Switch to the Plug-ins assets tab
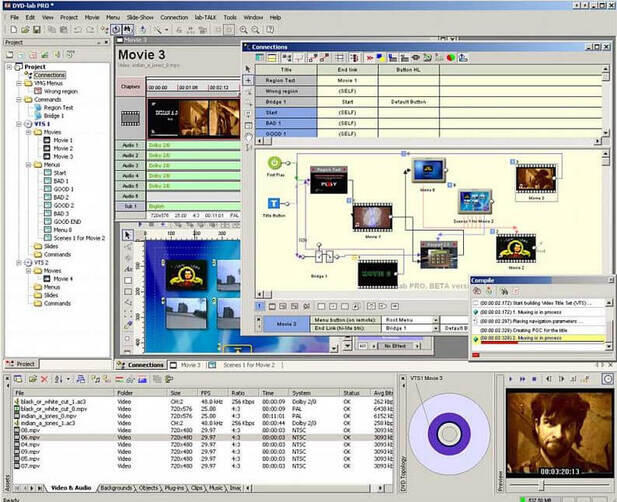617x502 pixels. [174, 488]
